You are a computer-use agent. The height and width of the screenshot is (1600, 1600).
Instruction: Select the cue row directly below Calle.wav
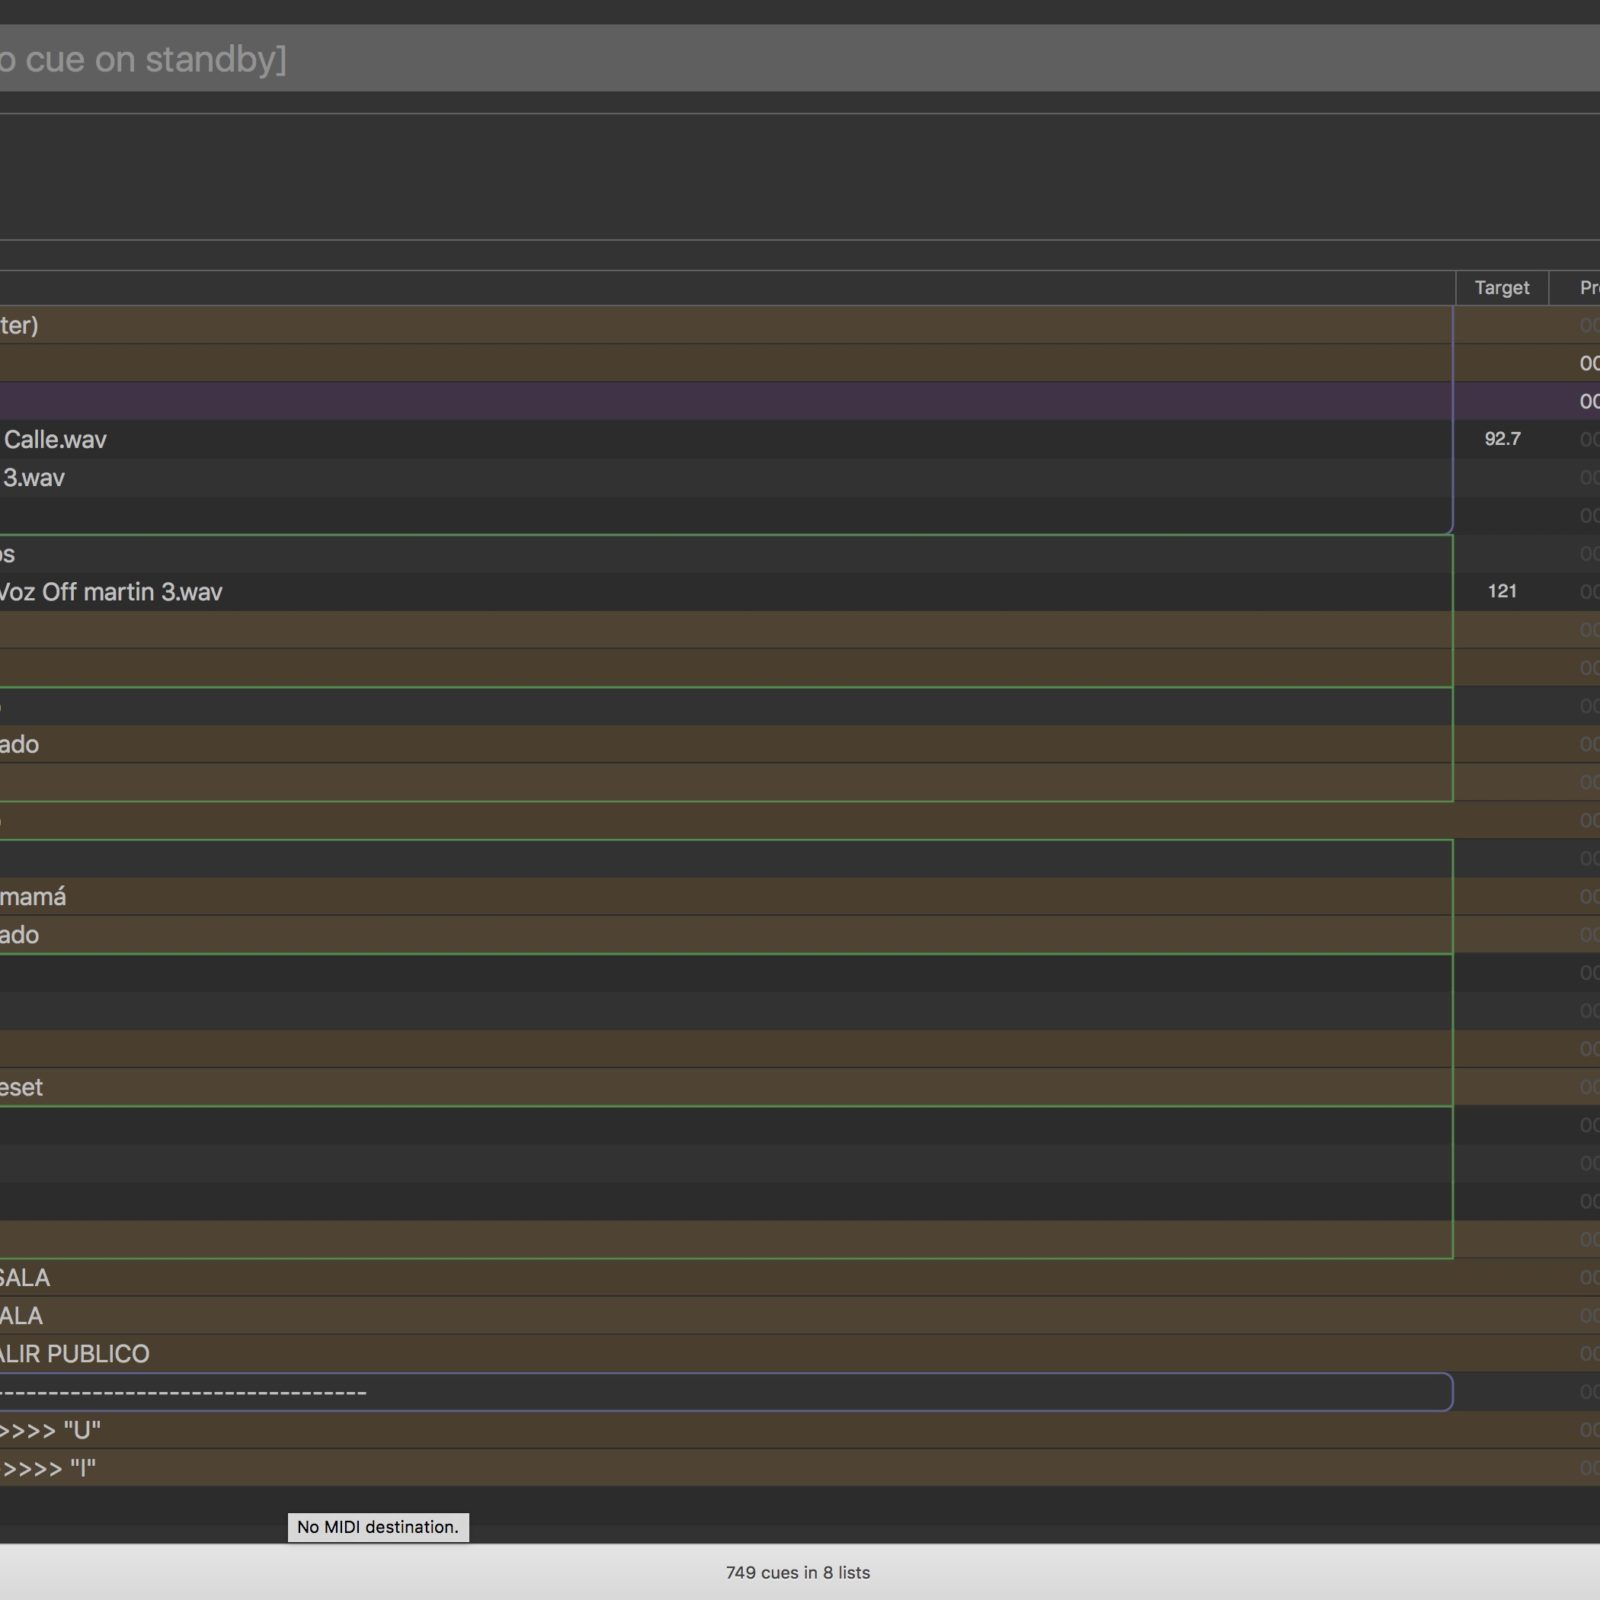tap(36, 478)
